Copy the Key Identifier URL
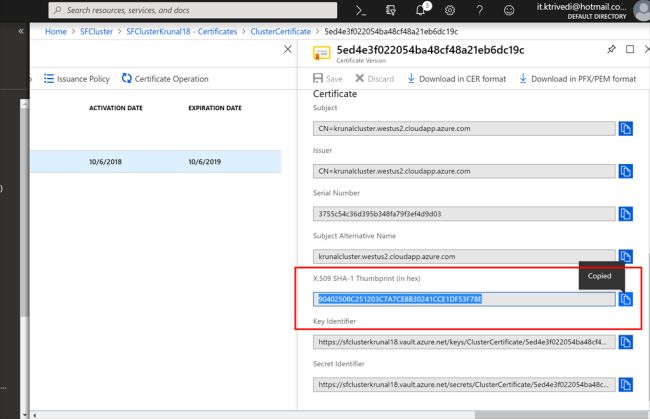650x419 pixels. point(626,342)
